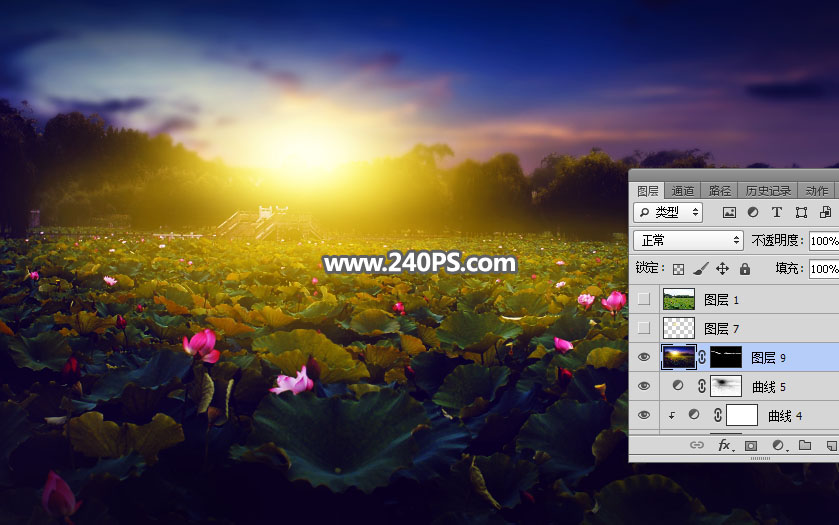The height and width of the screenshot is (525, 839).
Task: Click the 填充 value field
Action: click(824, 269)
